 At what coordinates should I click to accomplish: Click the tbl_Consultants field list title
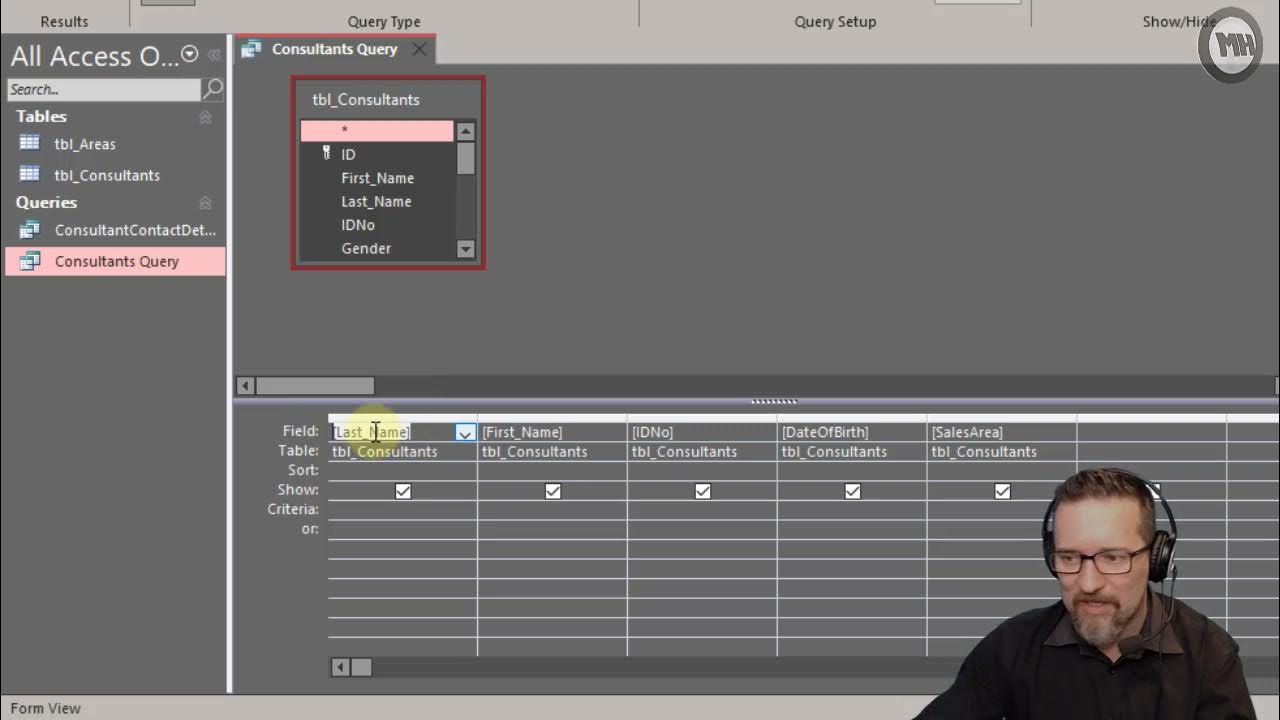(x=366, y=100)
